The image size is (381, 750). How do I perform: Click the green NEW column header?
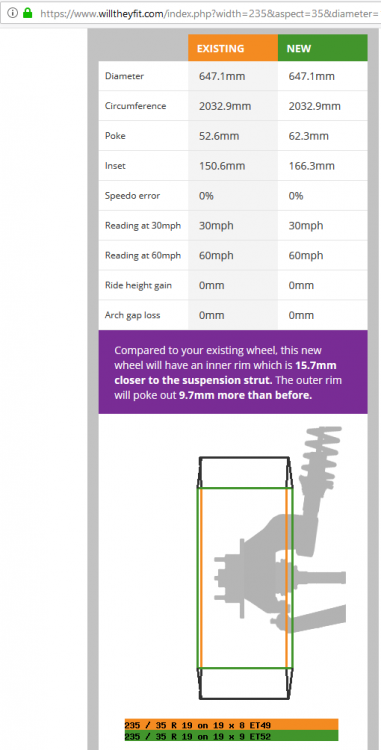pos(323,48)
